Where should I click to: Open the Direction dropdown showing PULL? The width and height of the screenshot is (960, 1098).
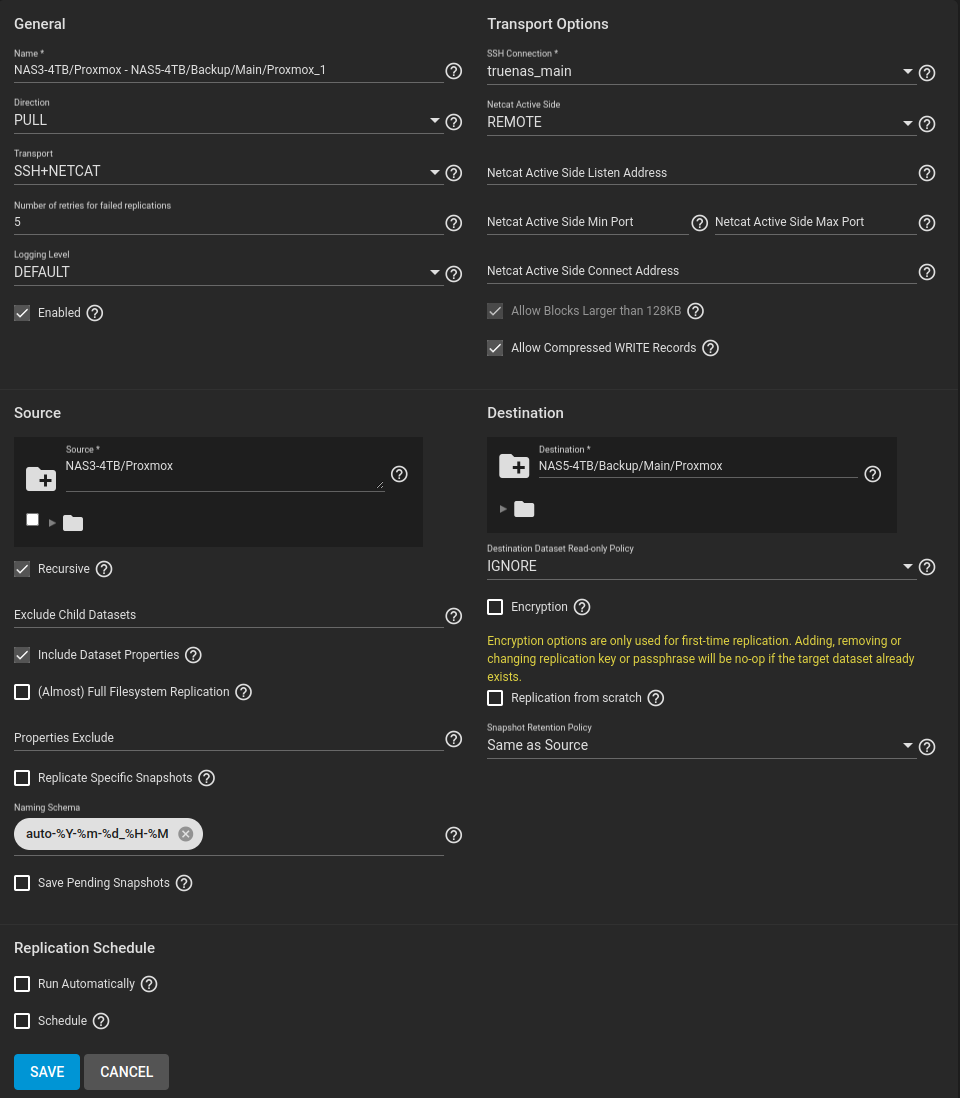[228, 120]
